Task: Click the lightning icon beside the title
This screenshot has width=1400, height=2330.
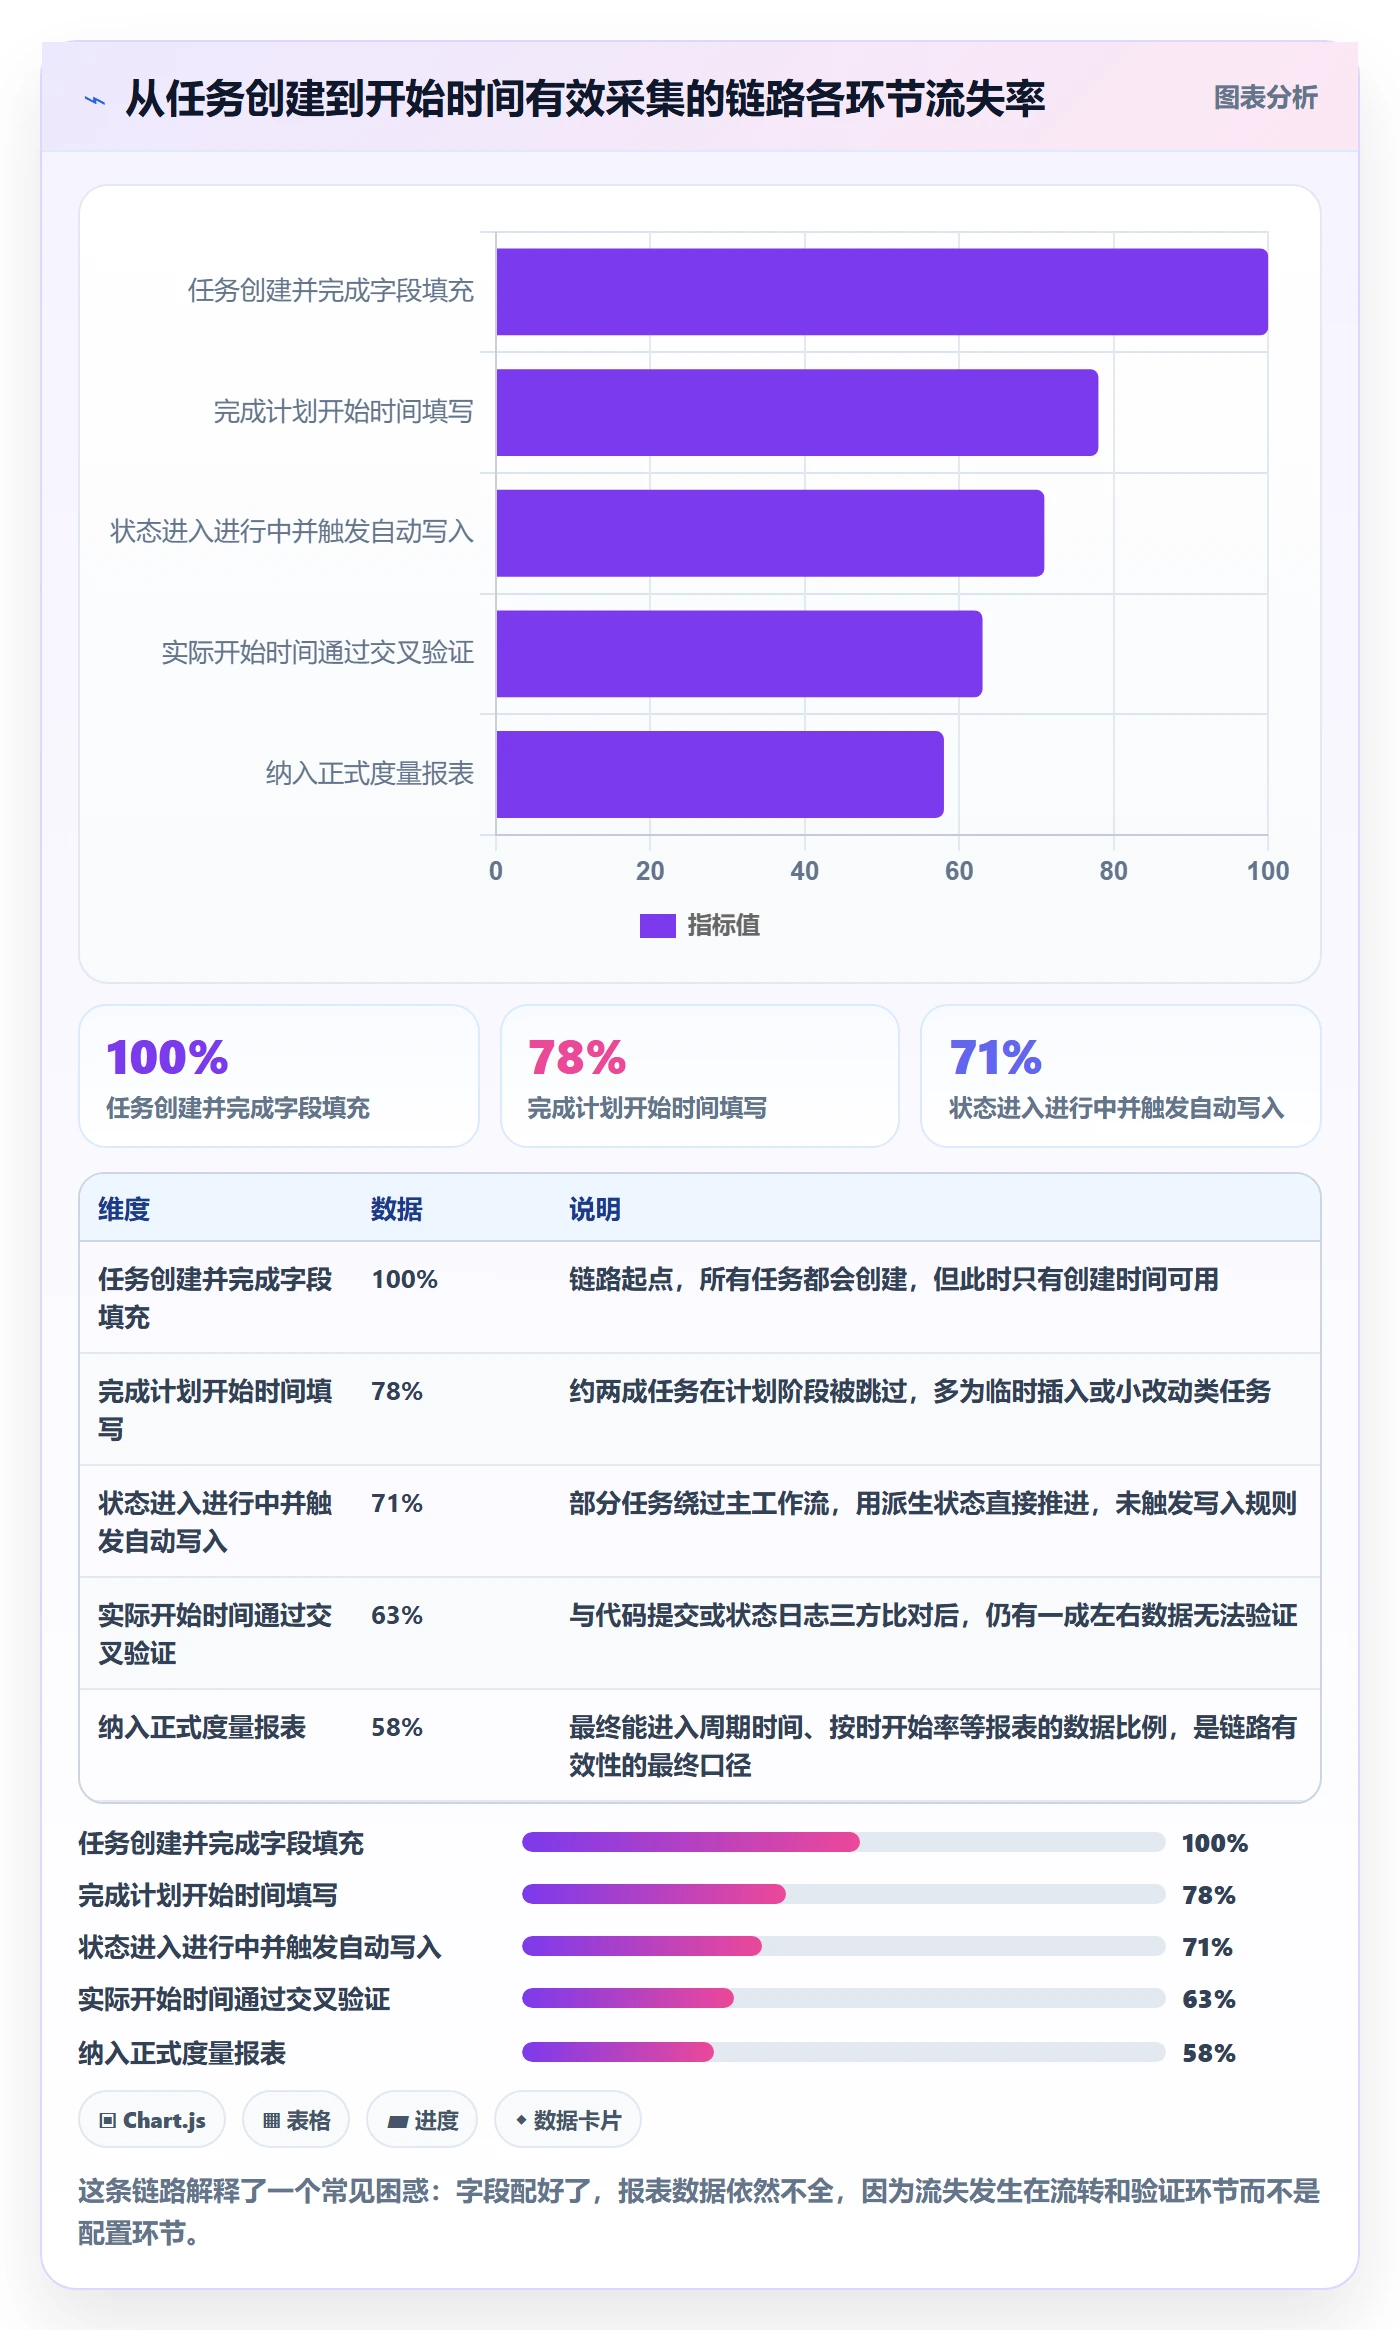Action: (95, 99)
